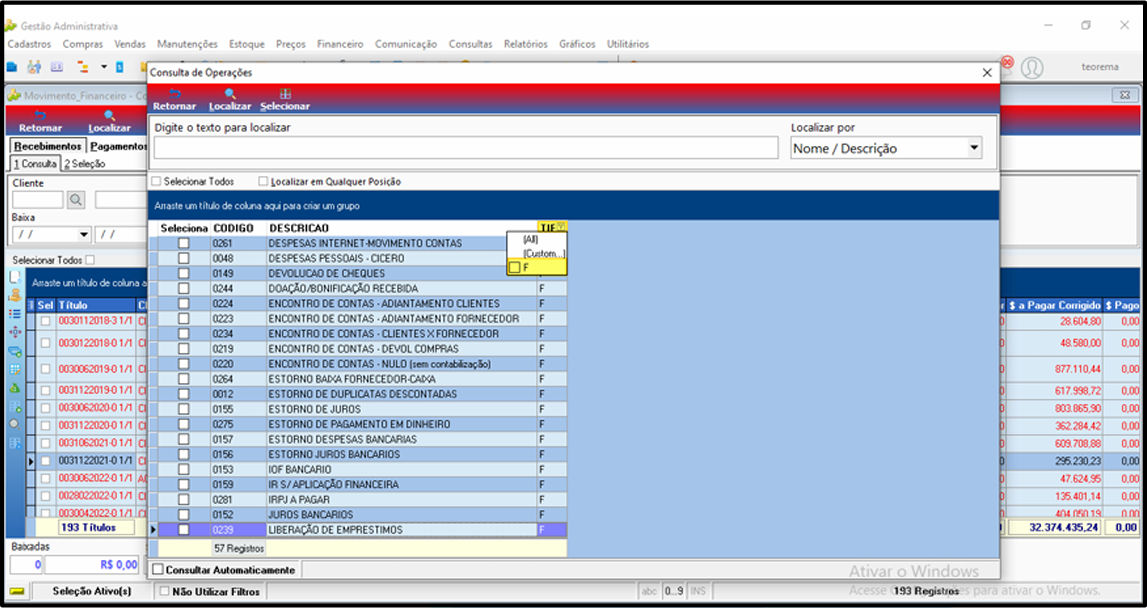Click the green money bag sidebar icon
Screen dimensions: 1147x608
click(15, 388)
